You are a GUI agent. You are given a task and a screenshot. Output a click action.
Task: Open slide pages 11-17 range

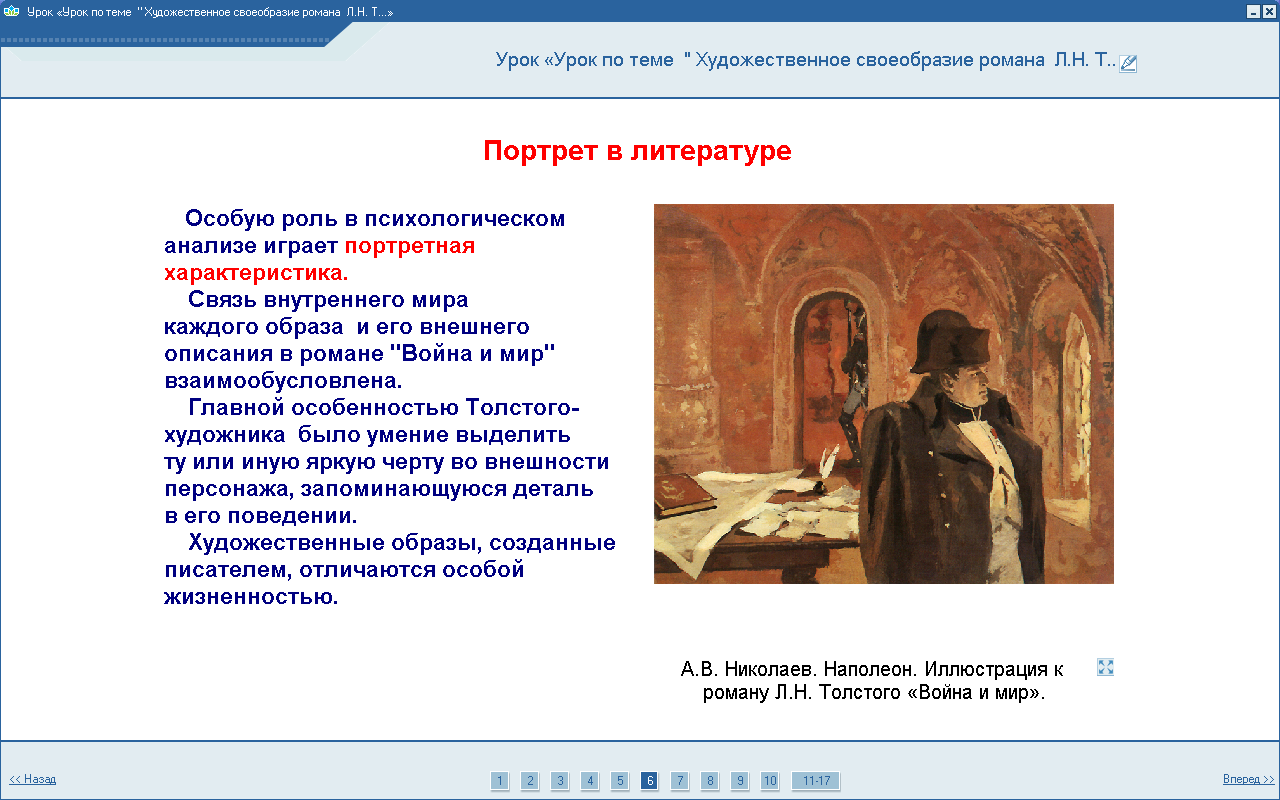(x=816, y=781)
